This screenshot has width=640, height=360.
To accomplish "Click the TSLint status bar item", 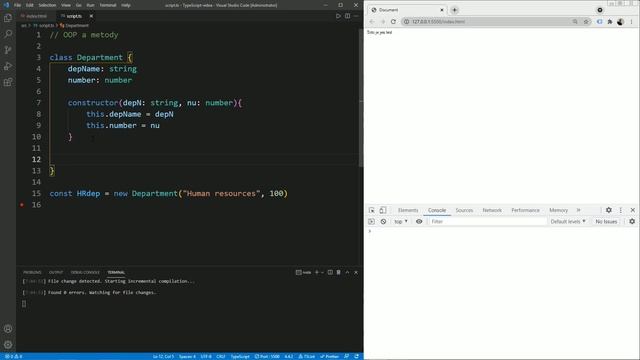I will click(307, 356).
